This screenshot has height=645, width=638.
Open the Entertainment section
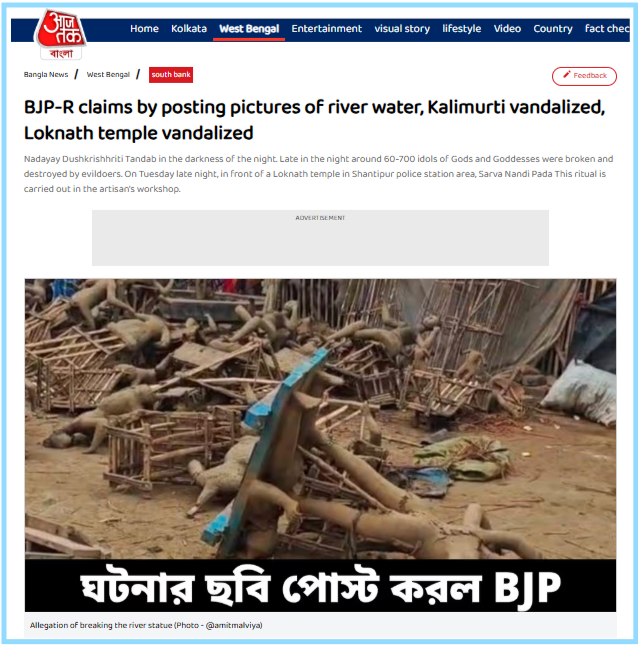tap(327, 29)
